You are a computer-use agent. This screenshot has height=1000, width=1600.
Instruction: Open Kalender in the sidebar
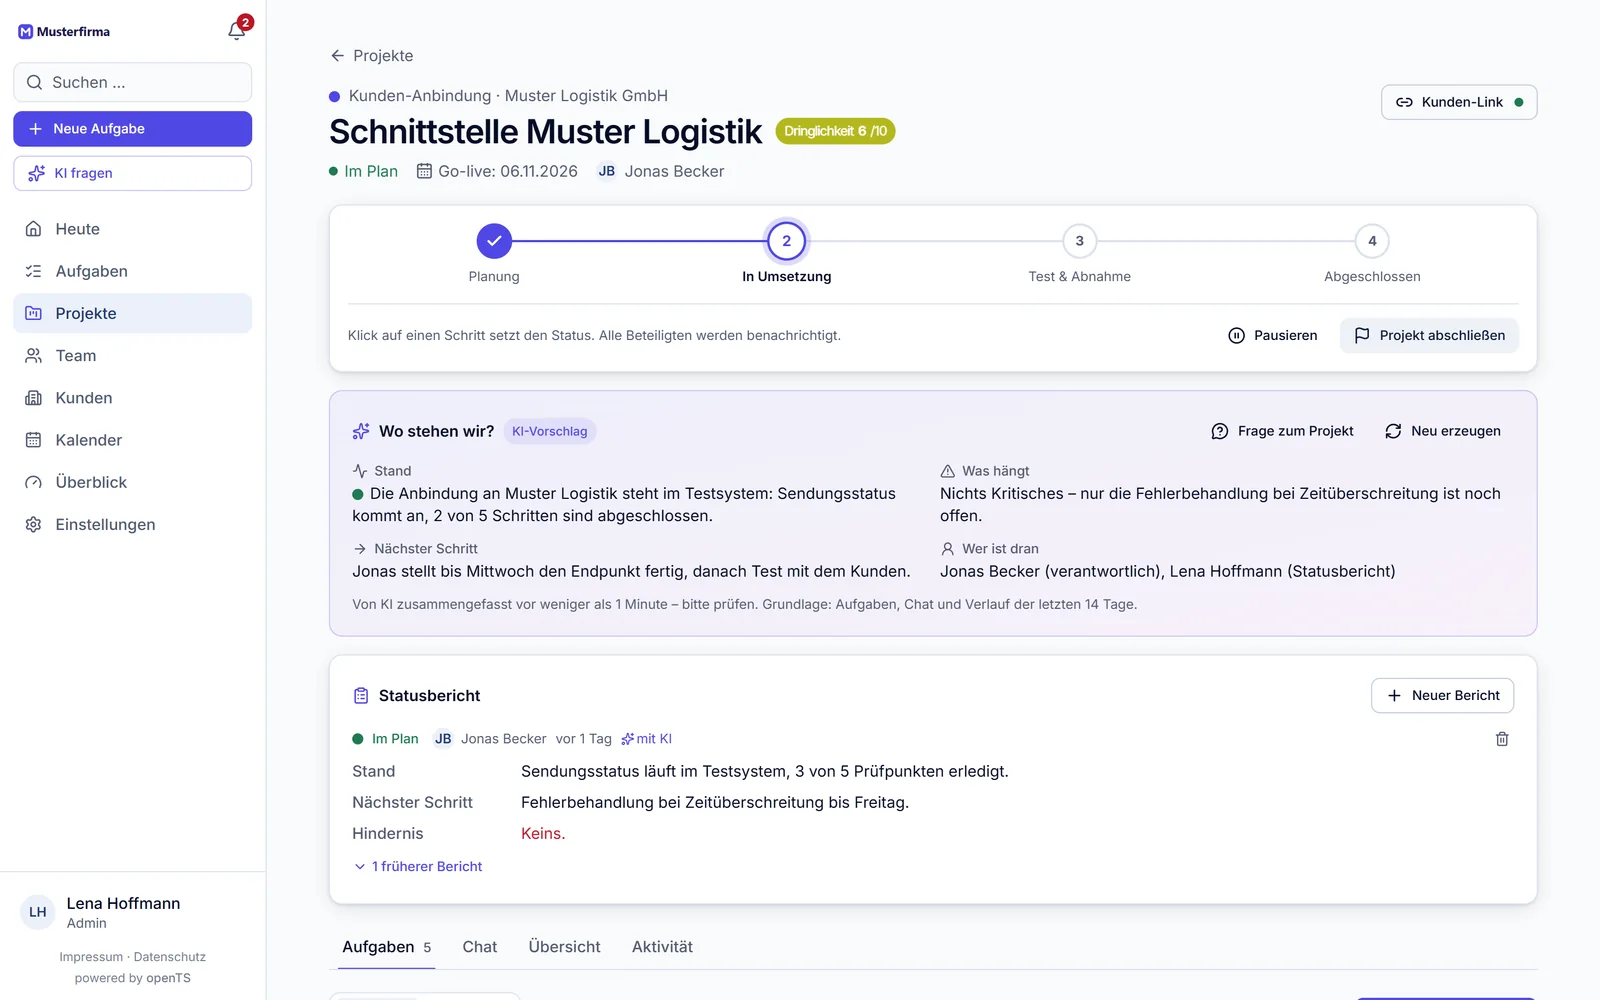click(x=132, y=440)
